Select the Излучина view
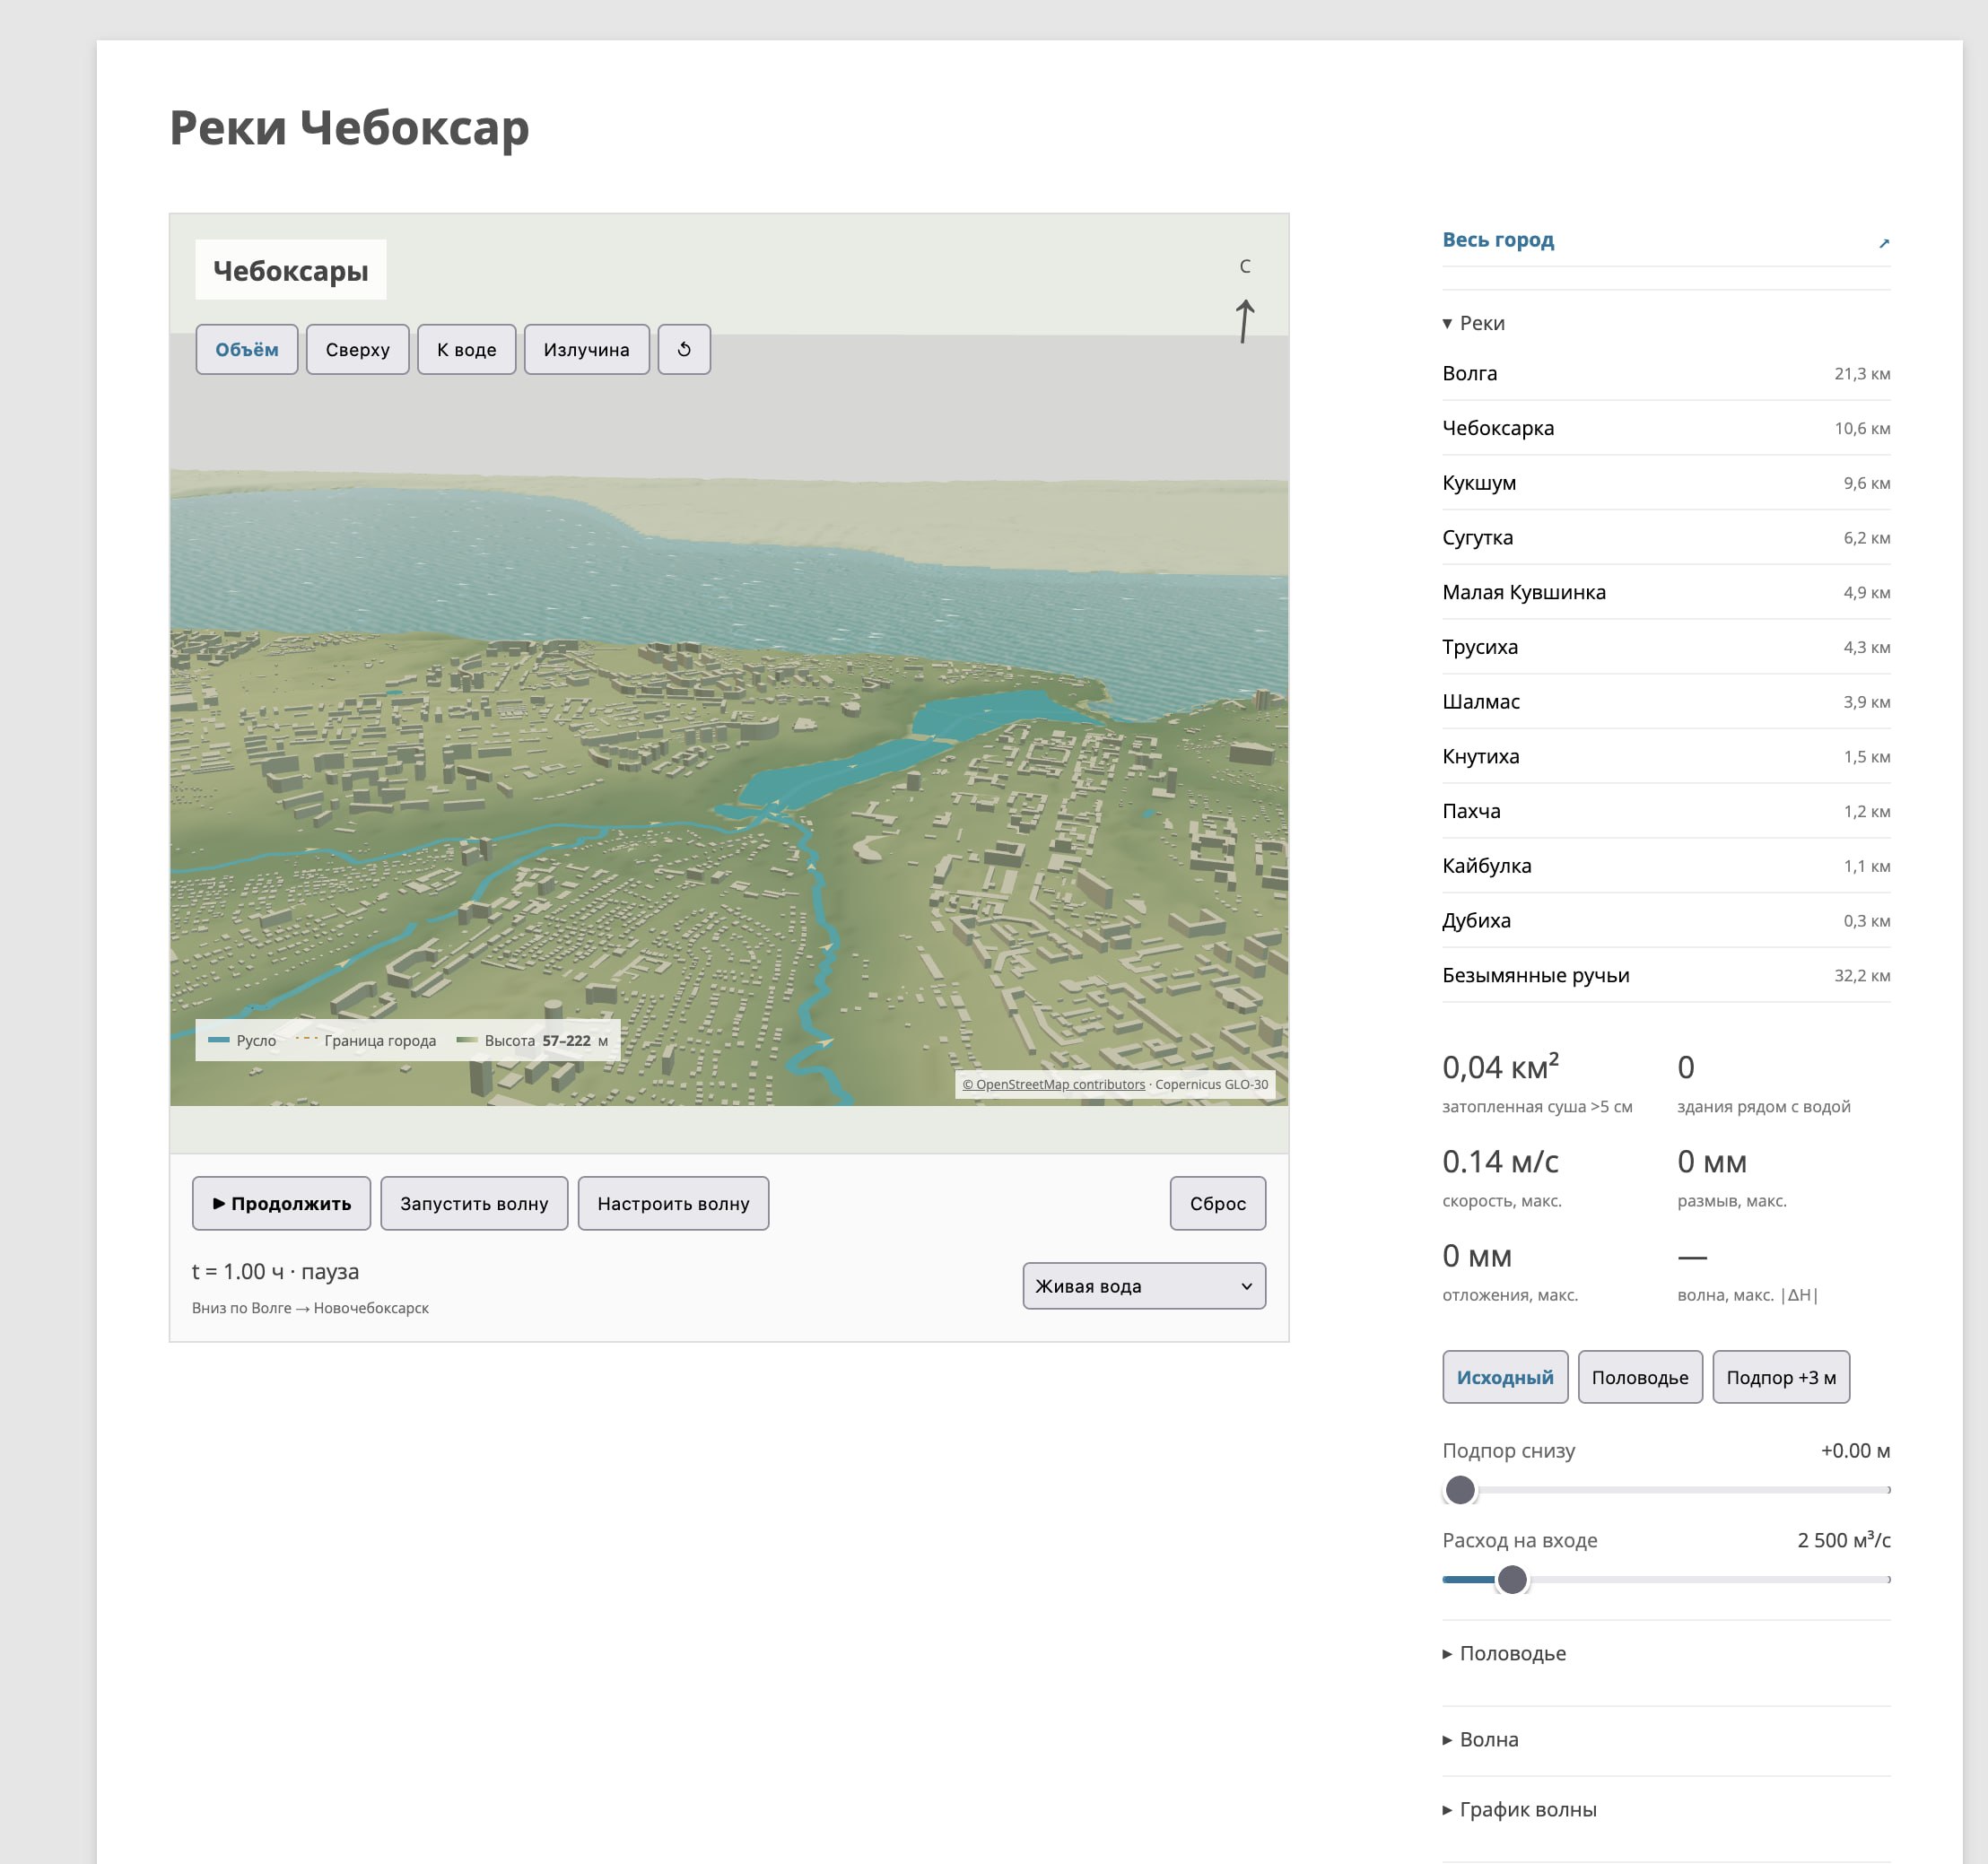 586,349
